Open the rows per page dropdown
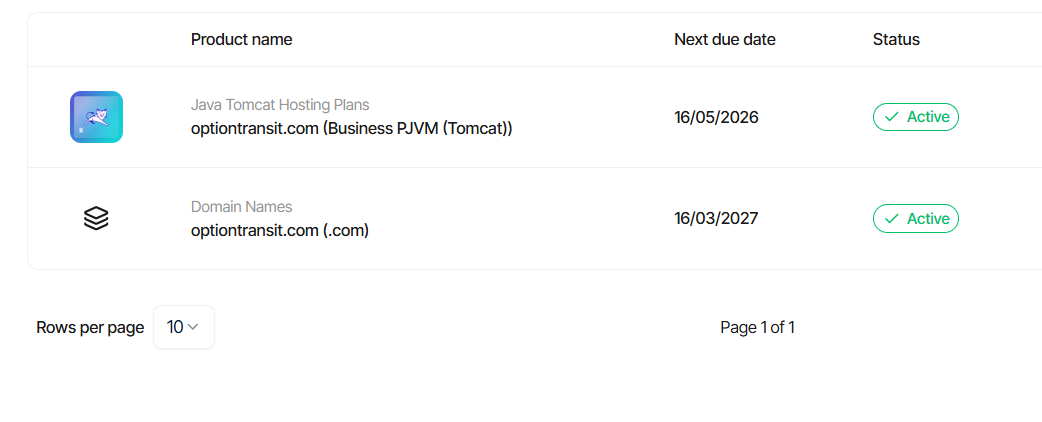The width and height of the screenshot is (1042, 422). click(x=184, y=327)
